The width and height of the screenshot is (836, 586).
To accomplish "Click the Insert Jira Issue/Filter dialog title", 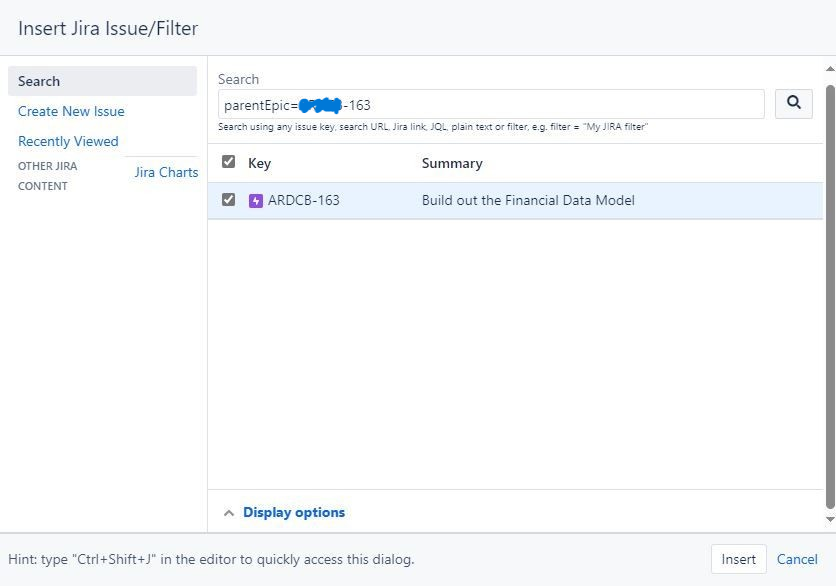I will tap(110, 29).
